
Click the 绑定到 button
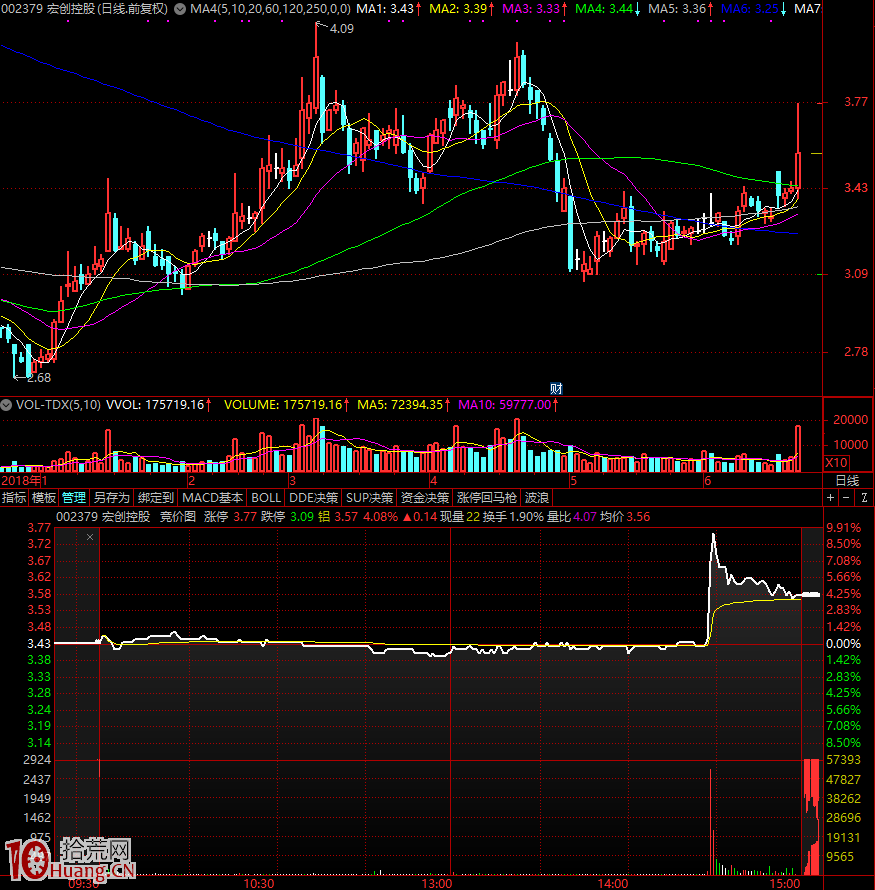tap(155, 498)
